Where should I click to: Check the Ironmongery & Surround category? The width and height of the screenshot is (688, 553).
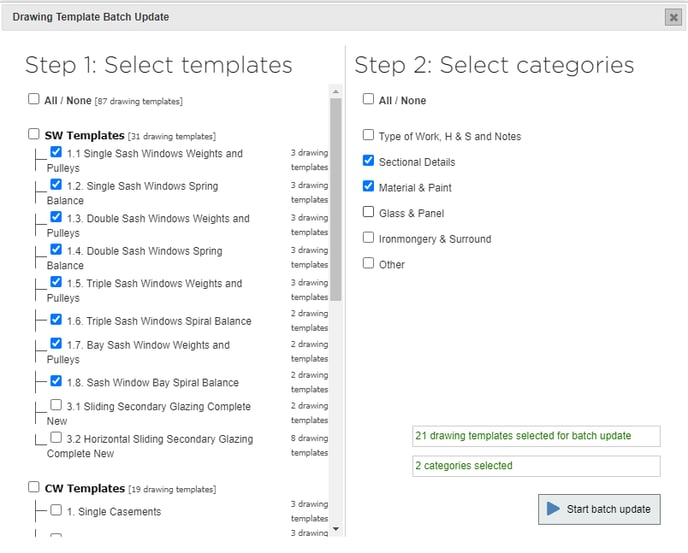click(369, 238)
